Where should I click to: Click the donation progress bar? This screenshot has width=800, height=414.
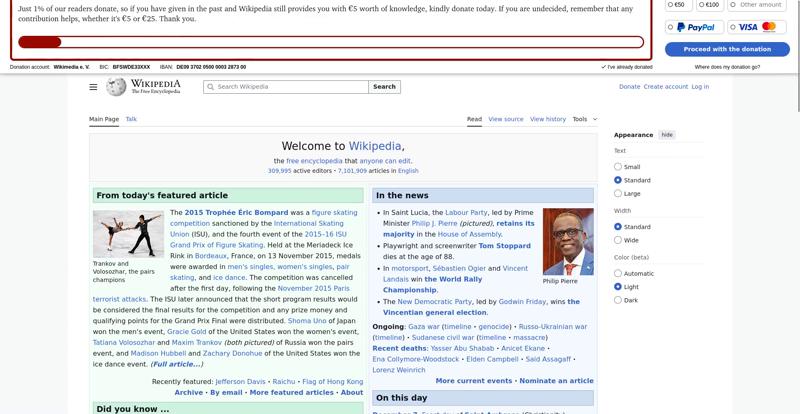click(x=331, y=42)
